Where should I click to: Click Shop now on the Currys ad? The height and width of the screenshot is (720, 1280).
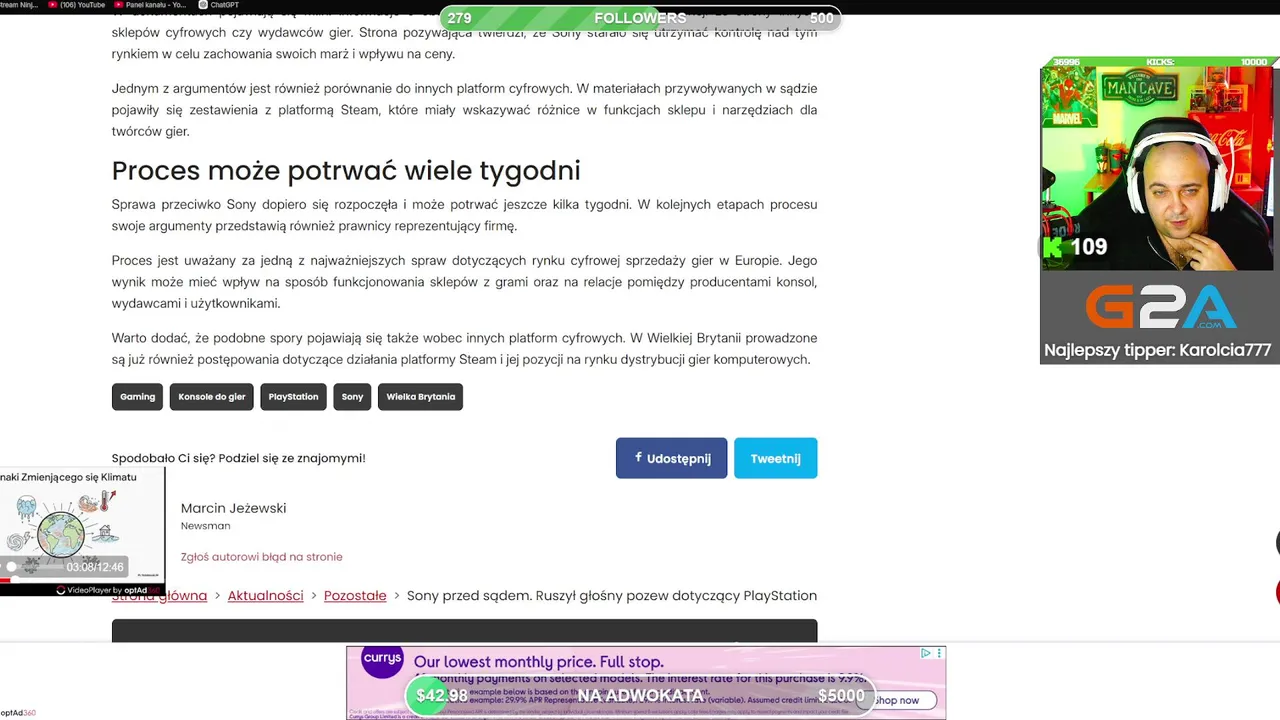[897, 700]
